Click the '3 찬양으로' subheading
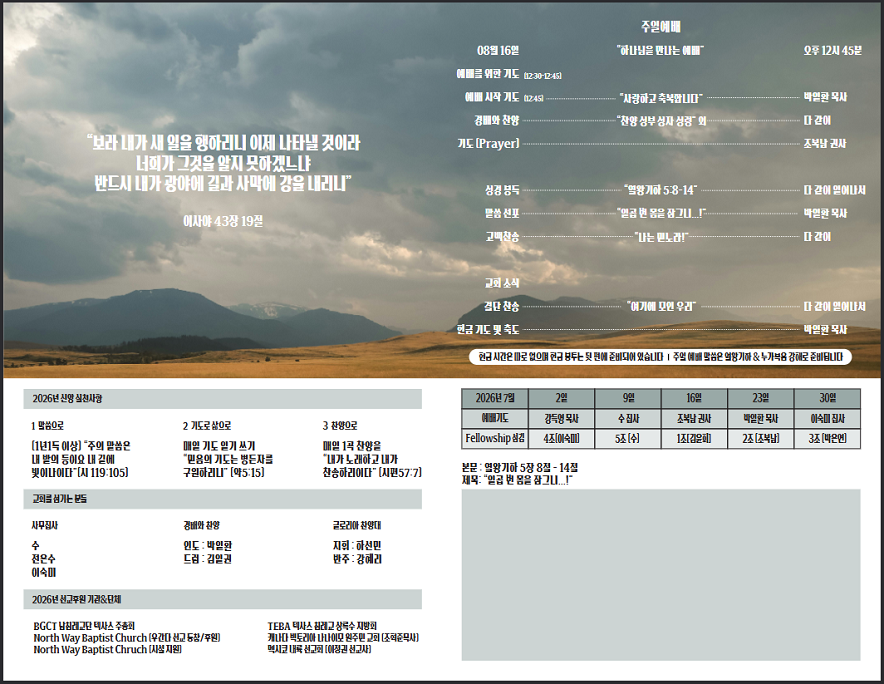This screenshot has width=884, height=684. (x=340, y=426)
